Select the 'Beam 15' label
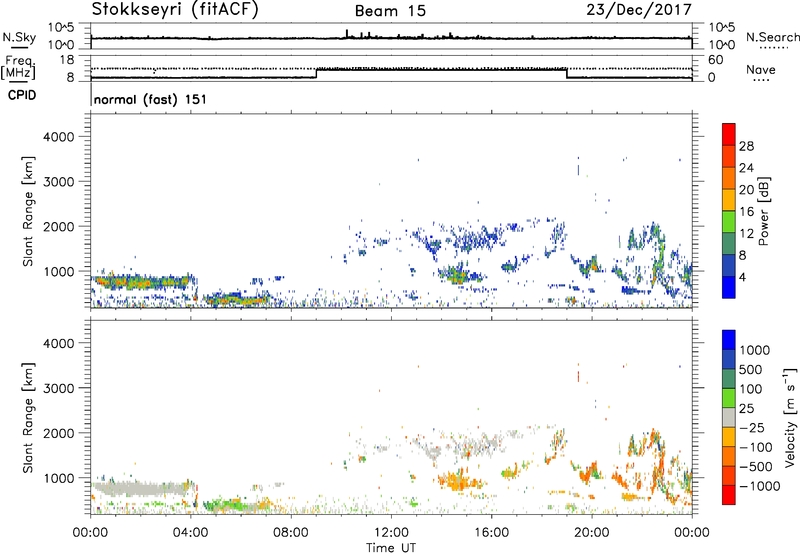Viewport: 800px width, 554px height. 390,11
